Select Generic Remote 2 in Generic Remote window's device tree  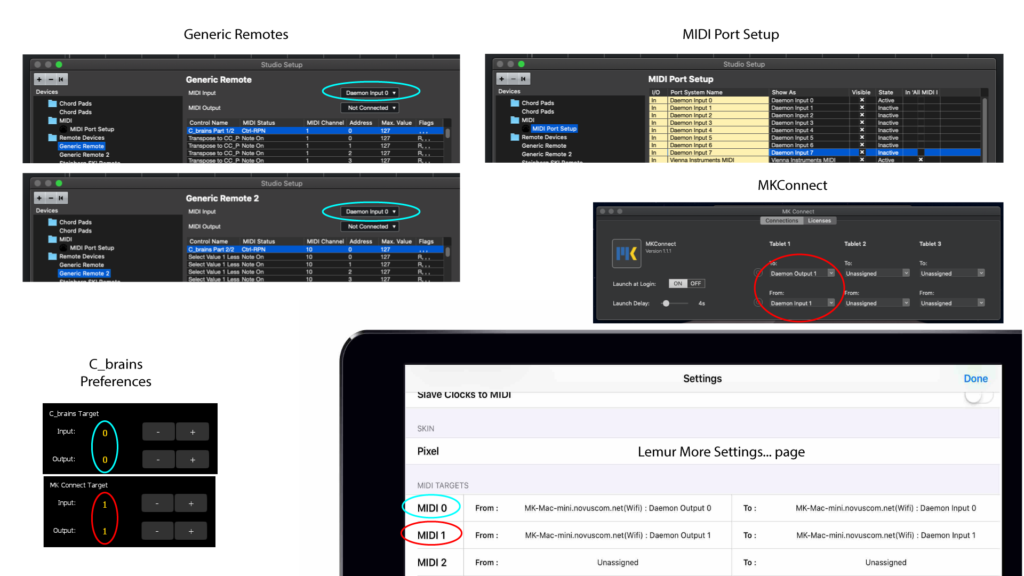click(84, 155)
